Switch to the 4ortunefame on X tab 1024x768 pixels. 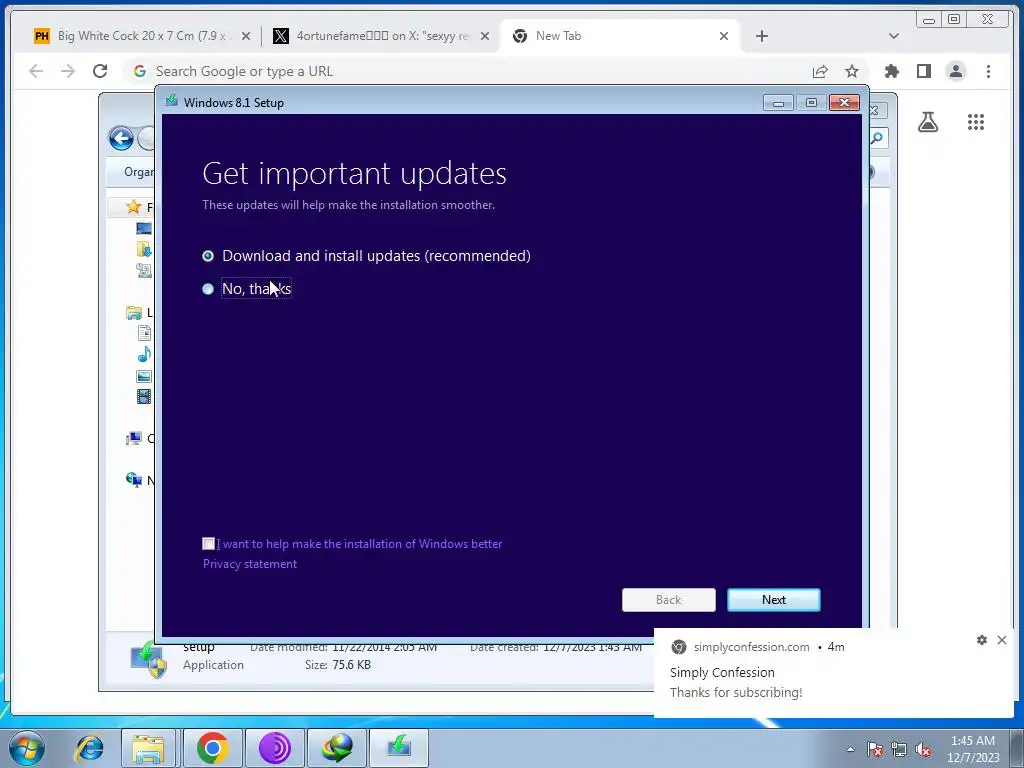381,36
